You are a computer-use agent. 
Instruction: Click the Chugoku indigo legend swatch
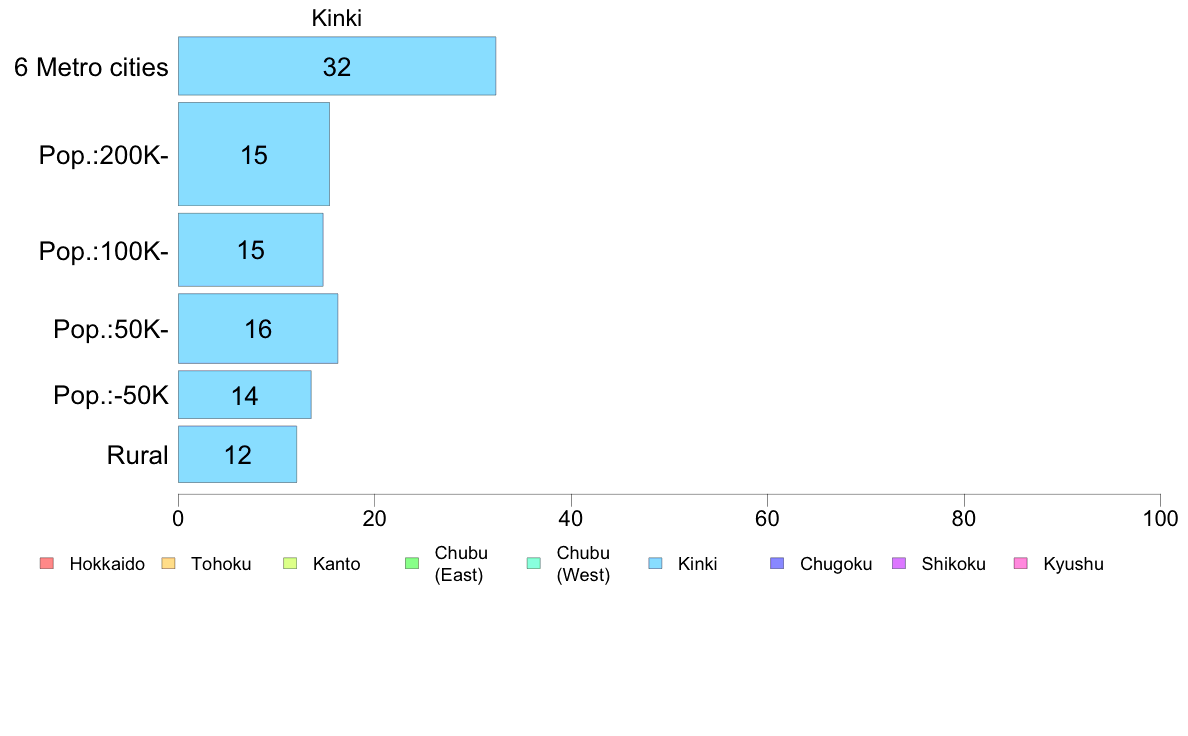point(777,563)
